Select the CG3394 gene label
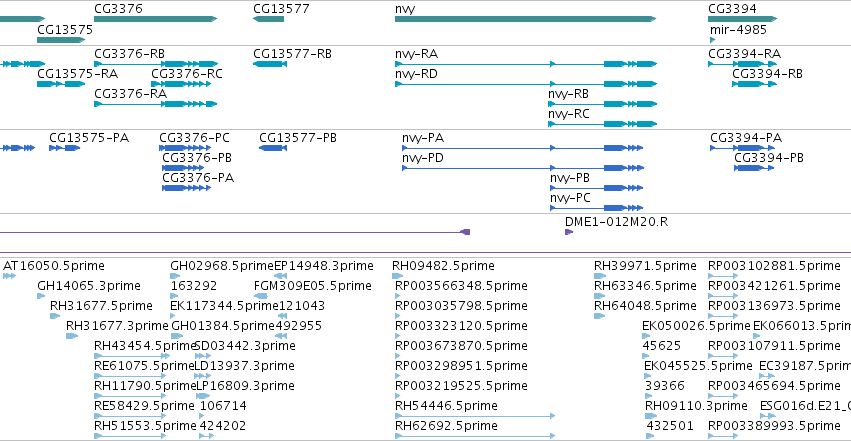Image resolution: width=851 pixels, height=441 pixels. tap(732, 9)
